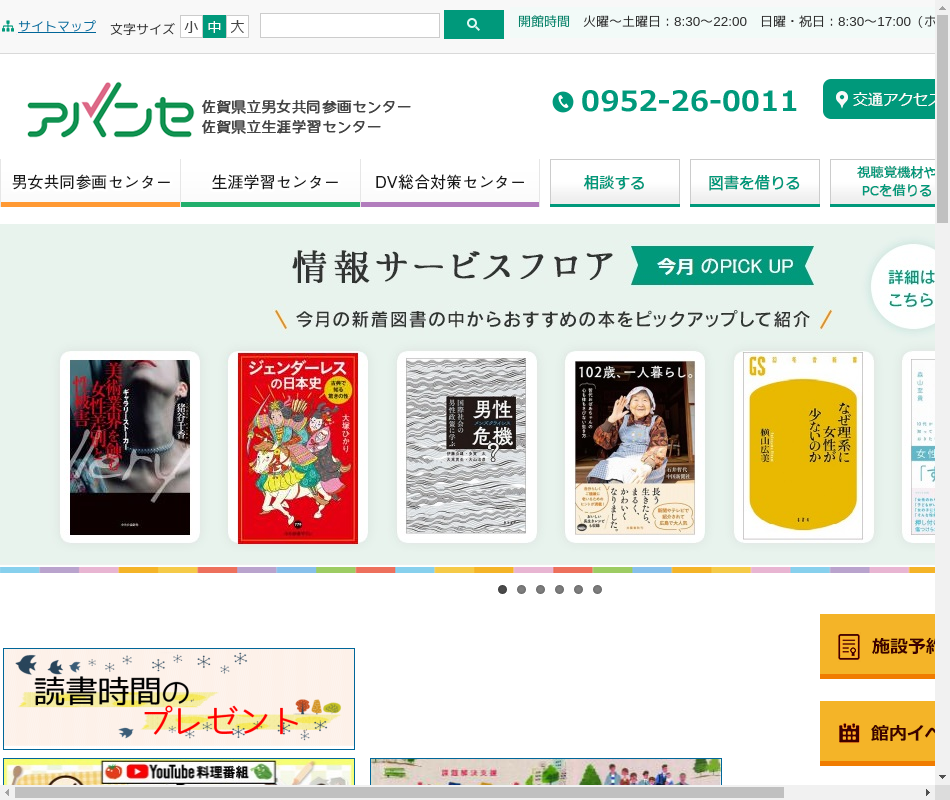Select the last carousel dot indicator
This screenshot has height=800, width=950.
click(598, 590)
